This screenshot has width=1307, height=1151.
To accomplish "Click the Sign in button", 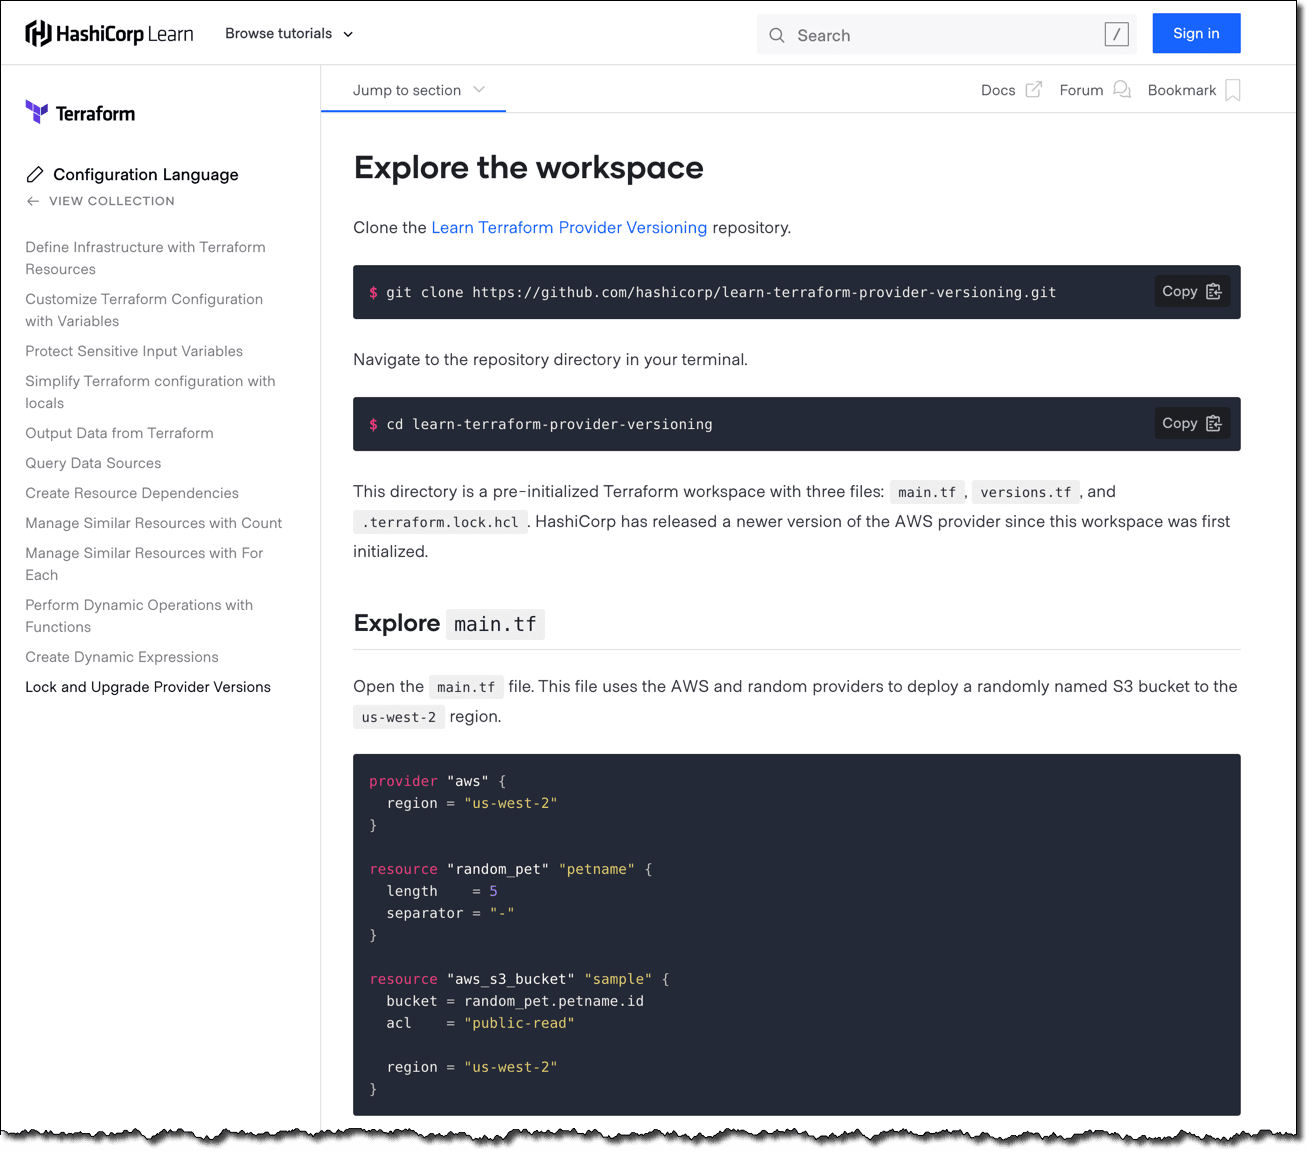I will (1196, 33).
